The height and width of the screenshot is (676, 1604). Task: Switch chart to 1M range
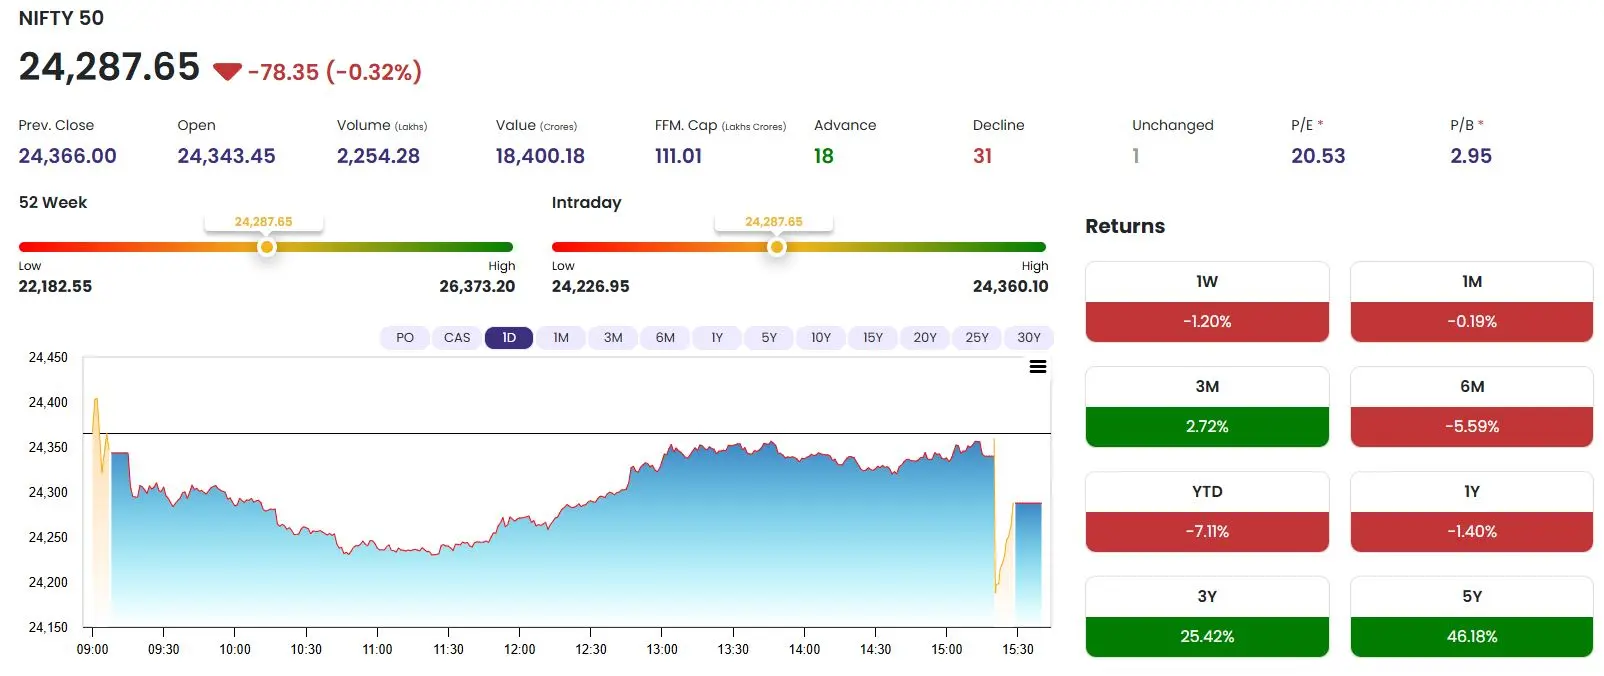561,338
